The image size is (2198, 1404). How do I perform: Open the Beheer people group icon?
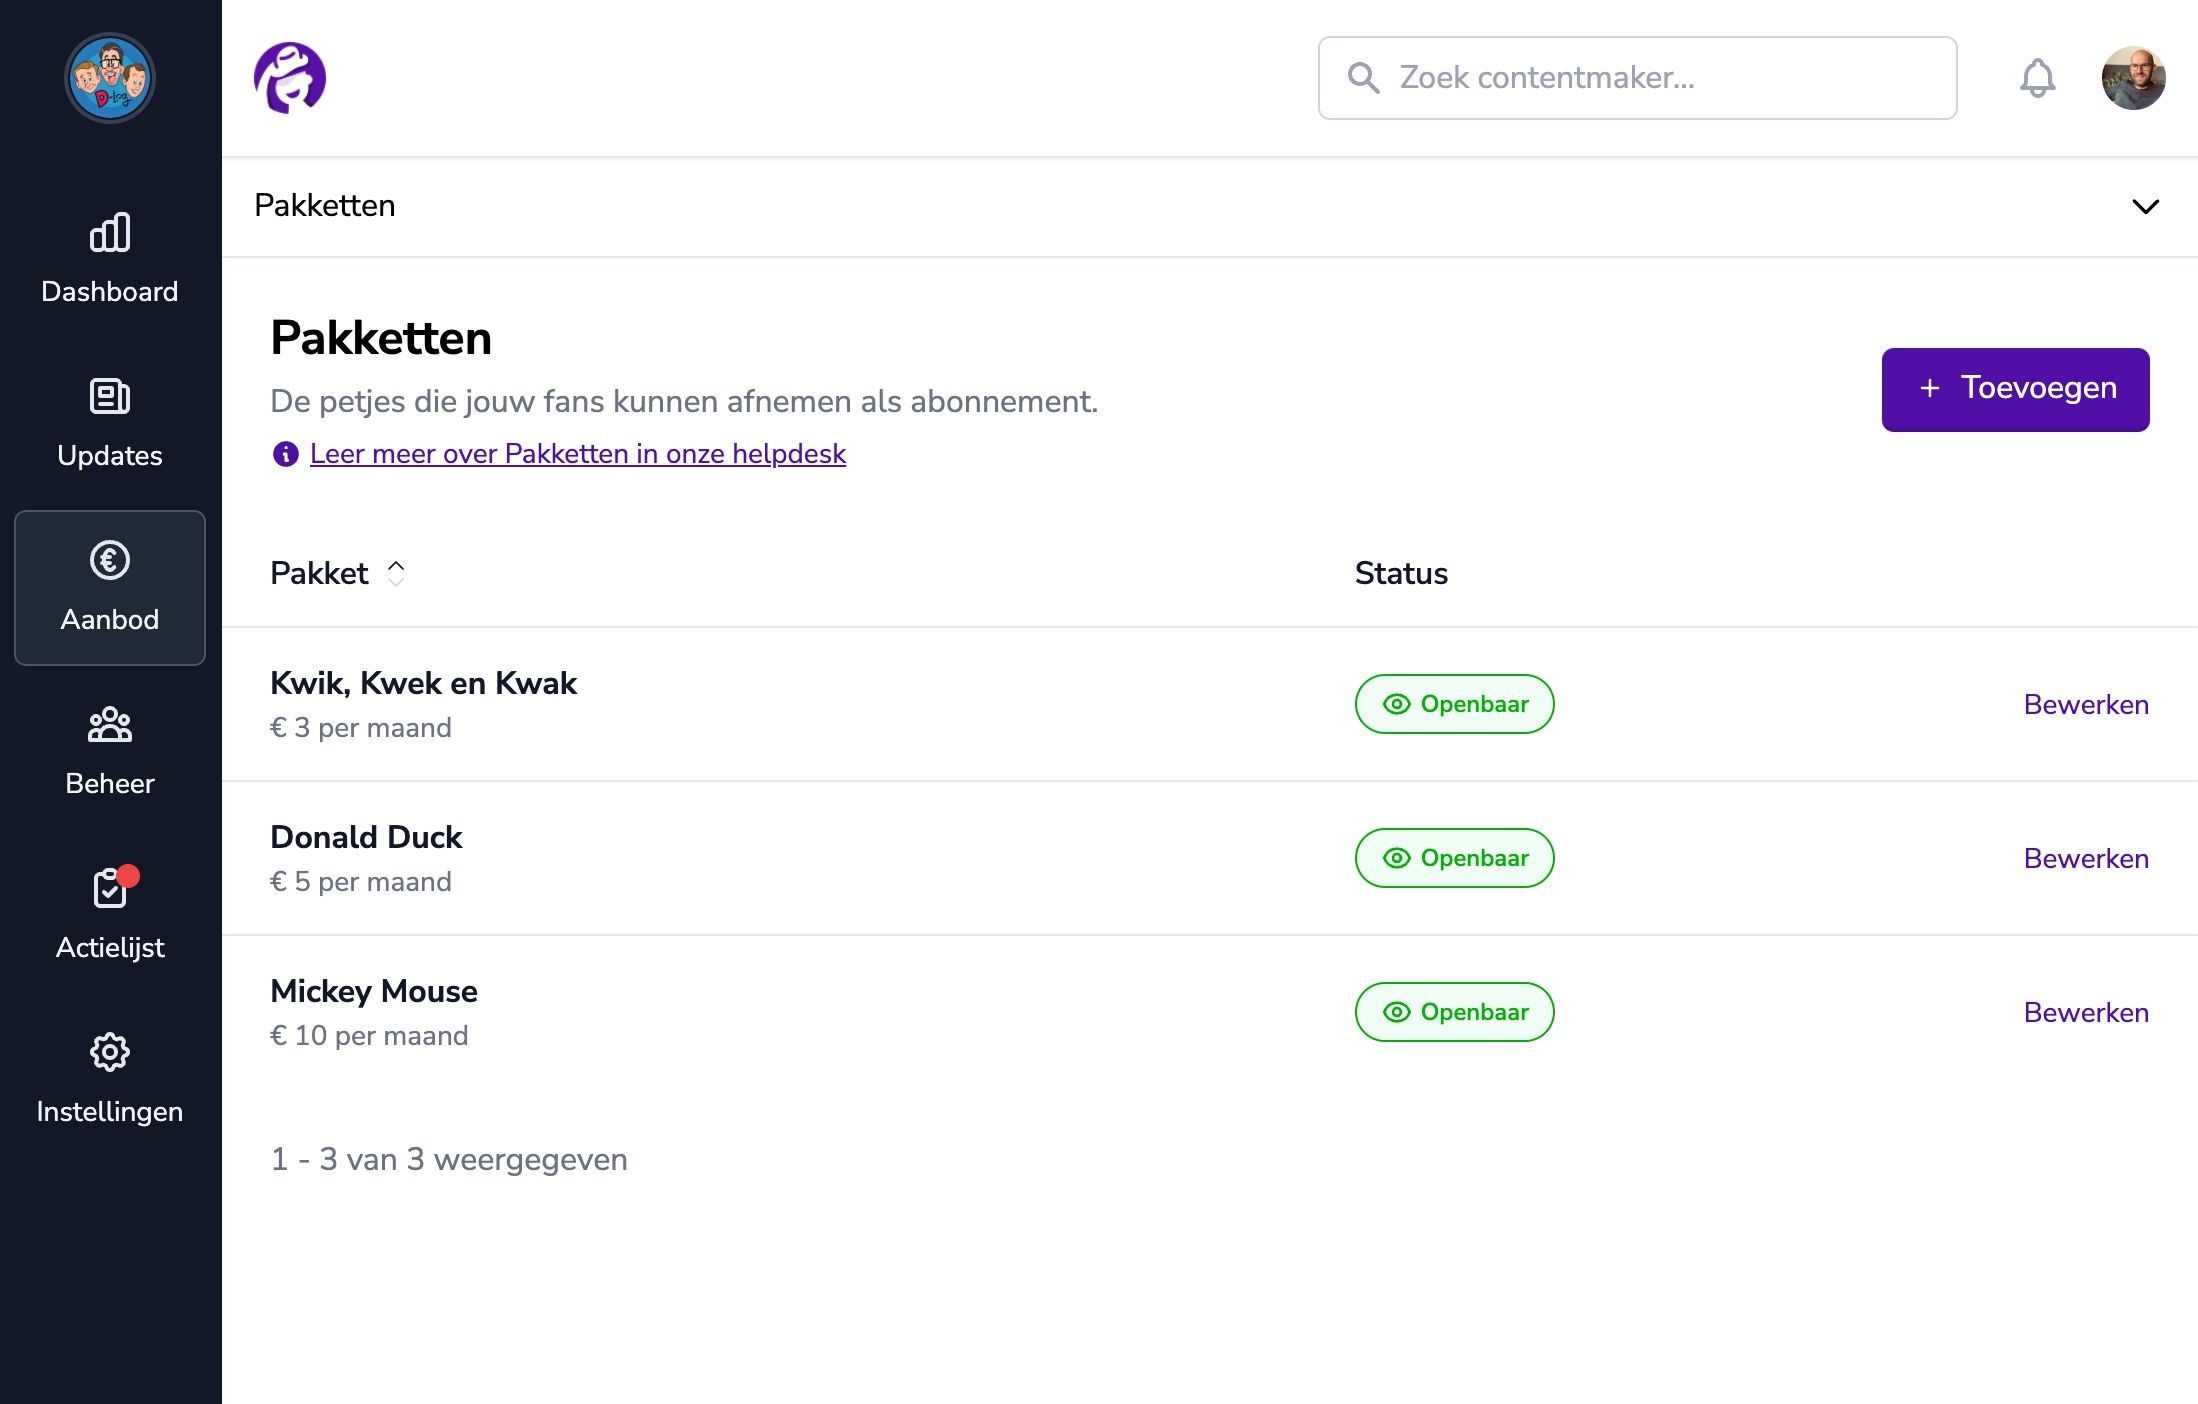(x=110, y=724)
